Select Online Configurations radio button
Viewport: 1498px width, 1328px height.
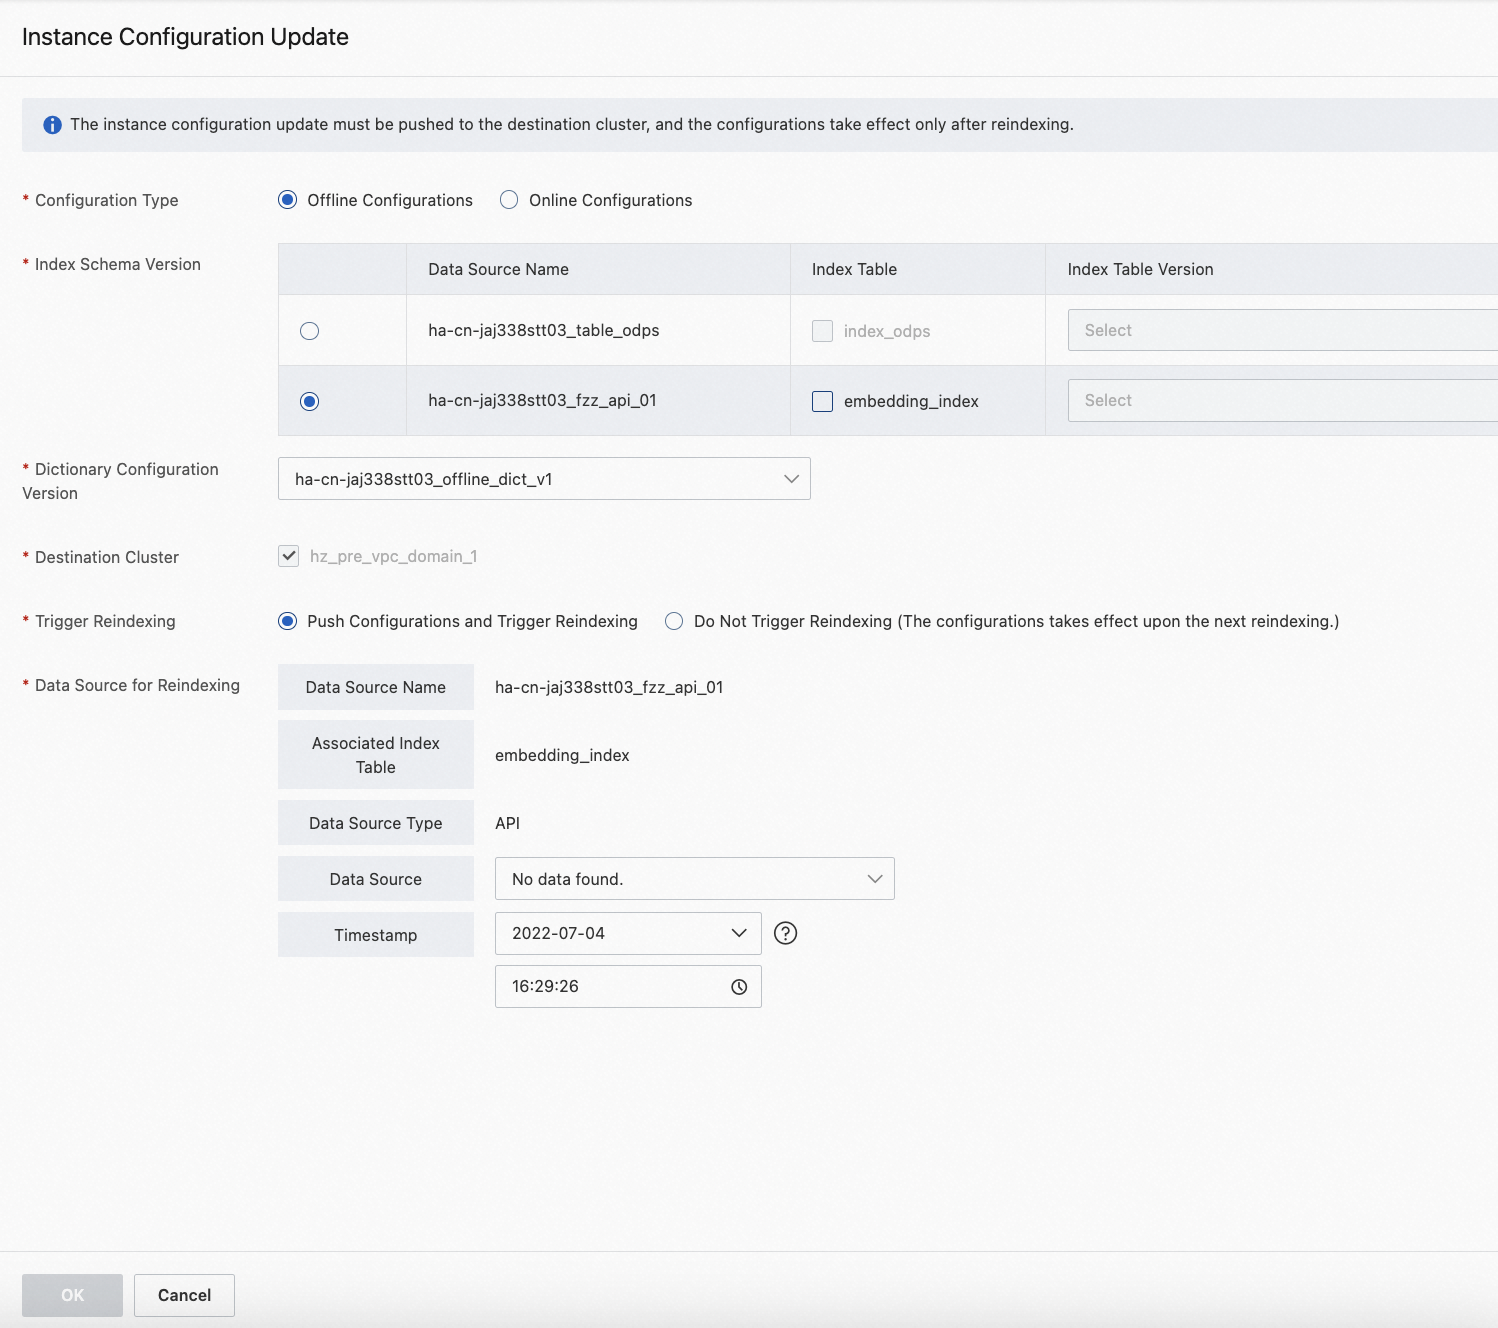click(x=509, y=200)
